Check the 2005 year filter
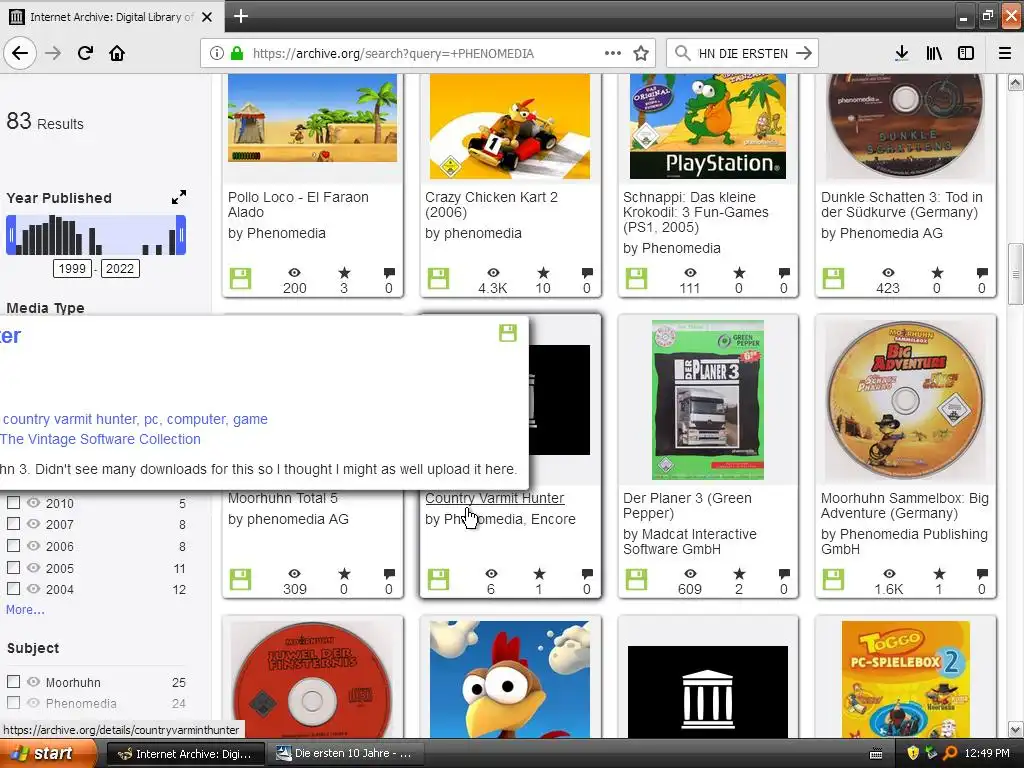1024x768 pixels. 13,568
